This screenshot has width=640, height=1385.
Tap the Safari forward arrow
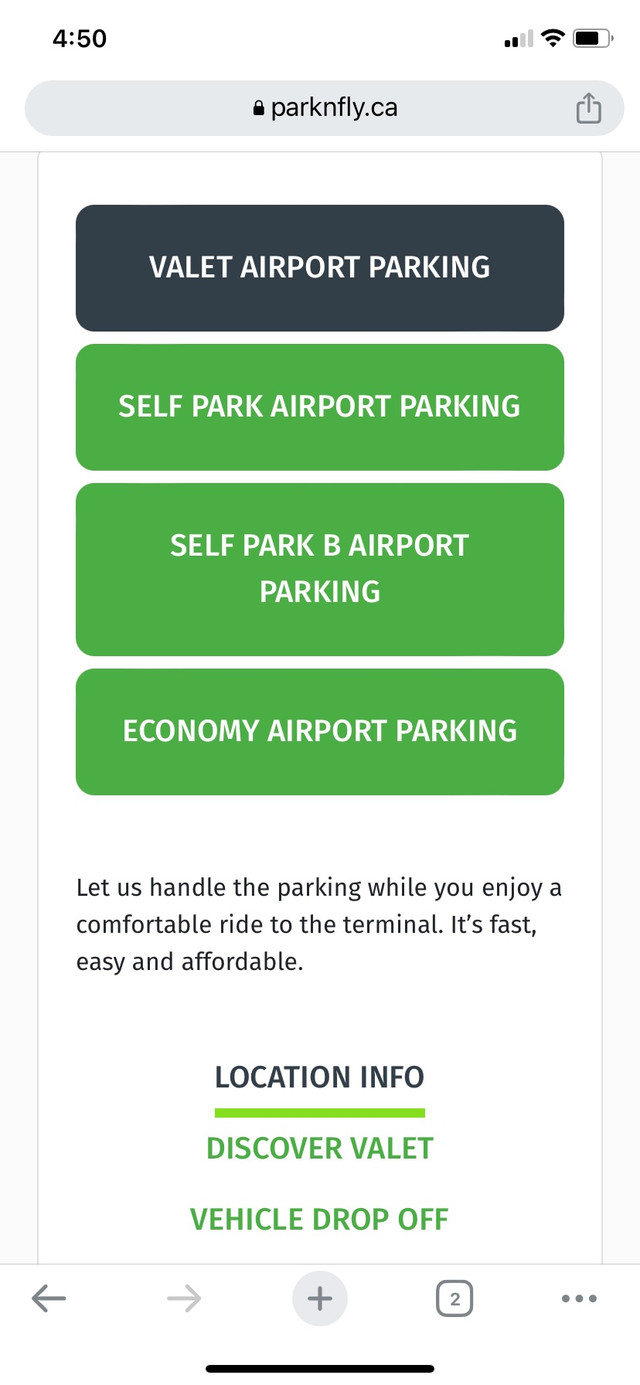click(183, 1297)
